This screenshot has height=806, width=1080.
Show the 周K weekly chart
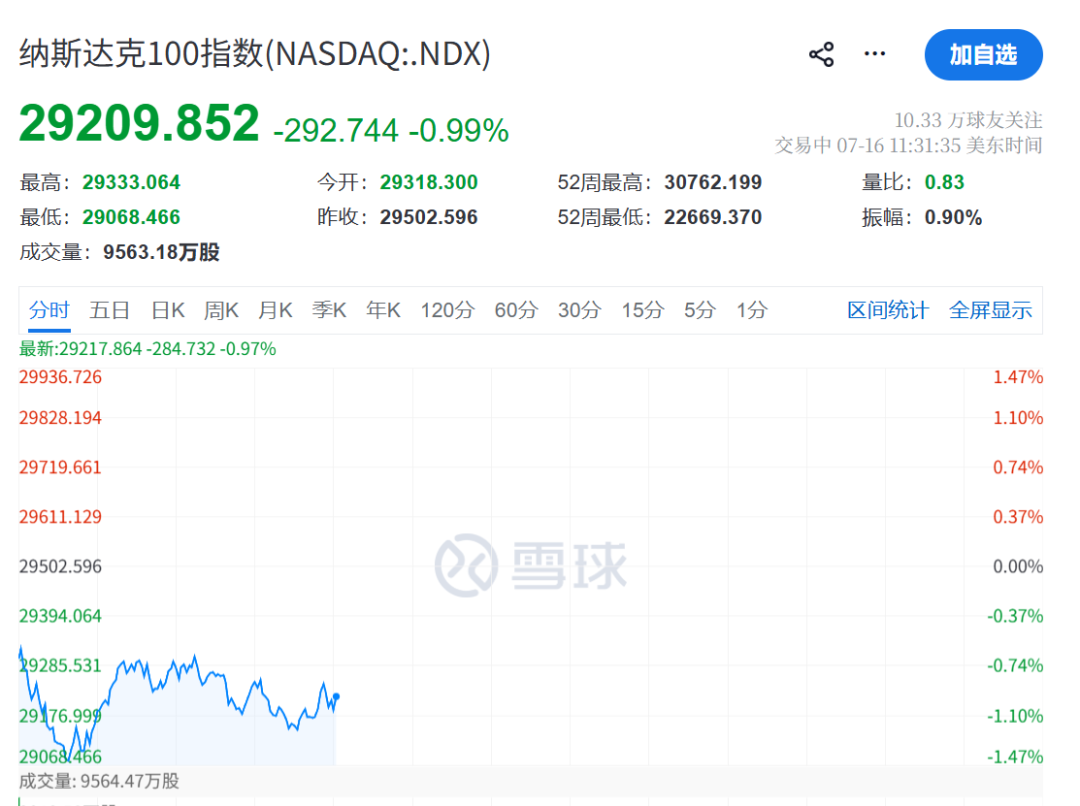coord(221,310)
